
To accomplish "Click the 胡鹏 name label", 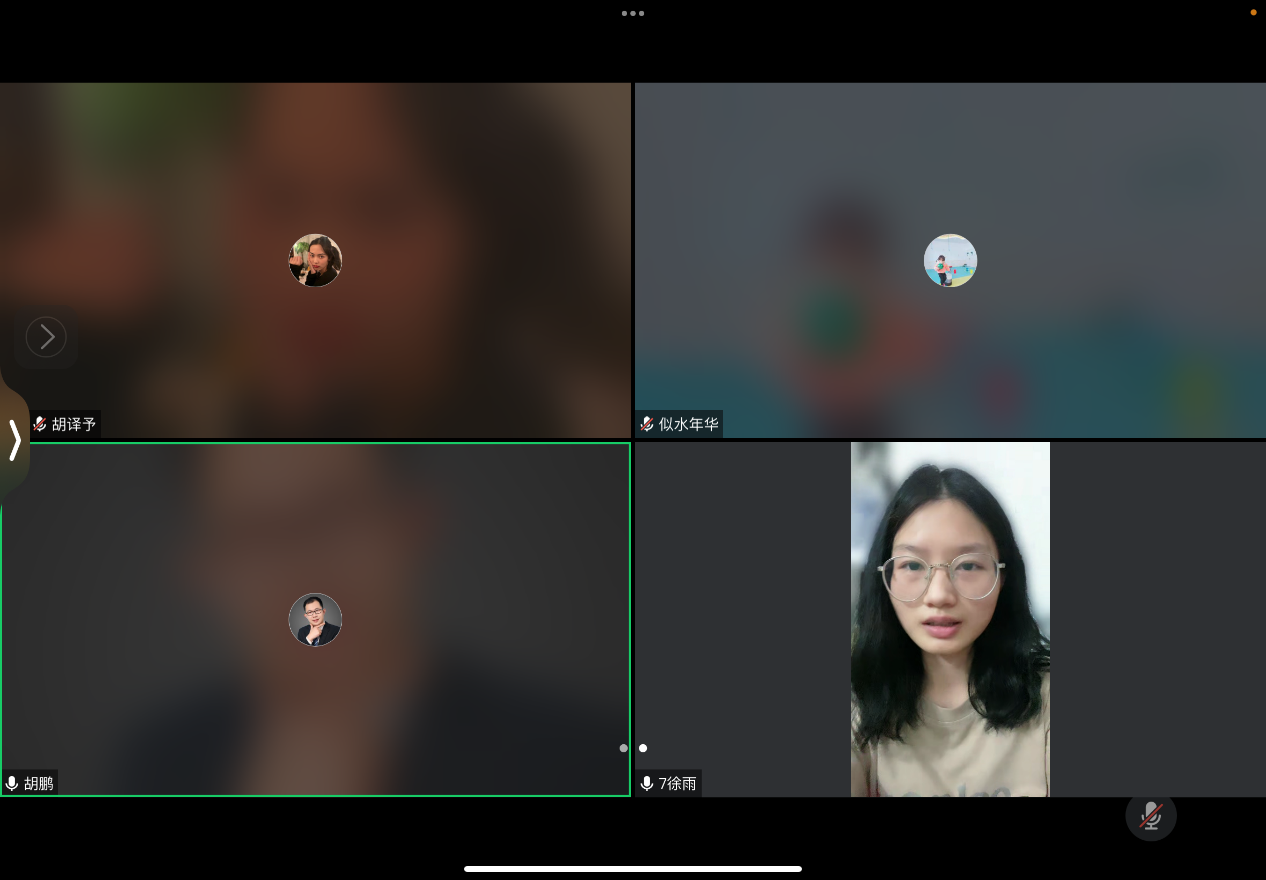I will tap(38, 783).
